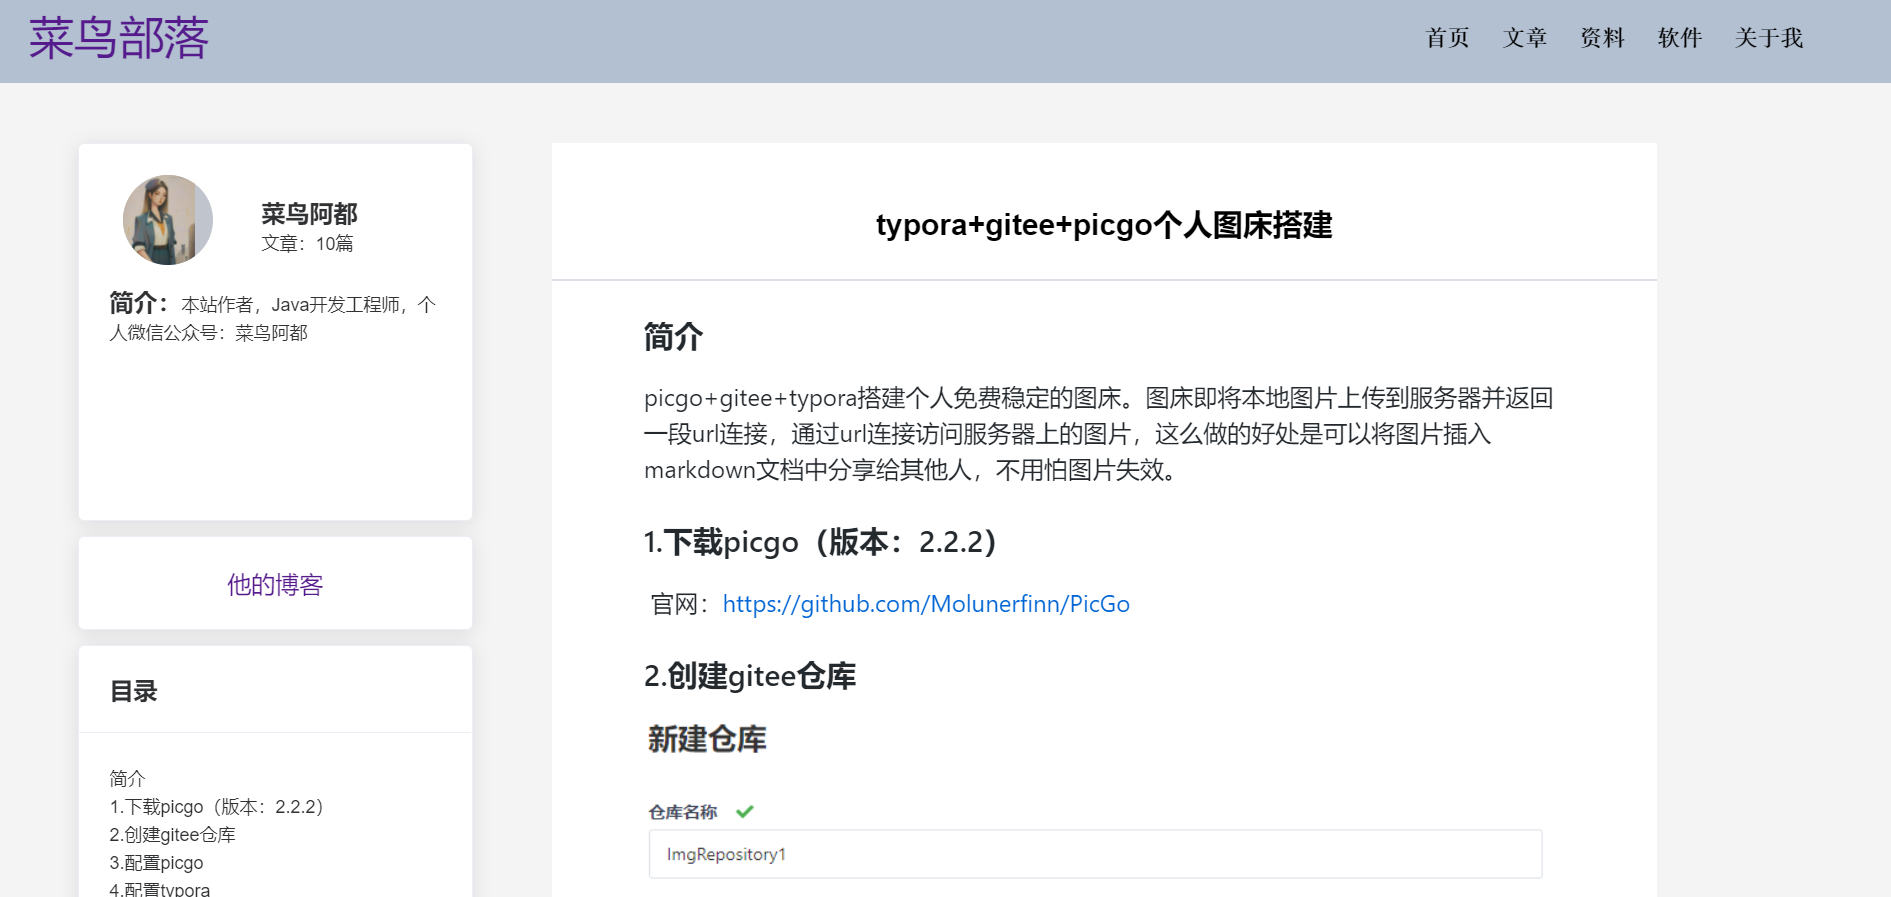Image resolution: width=1891 pixels, height=897 pixels.
Task: Jump to 2.创建gitee仓库 in the table of contents
Action: tap(172, 834)
